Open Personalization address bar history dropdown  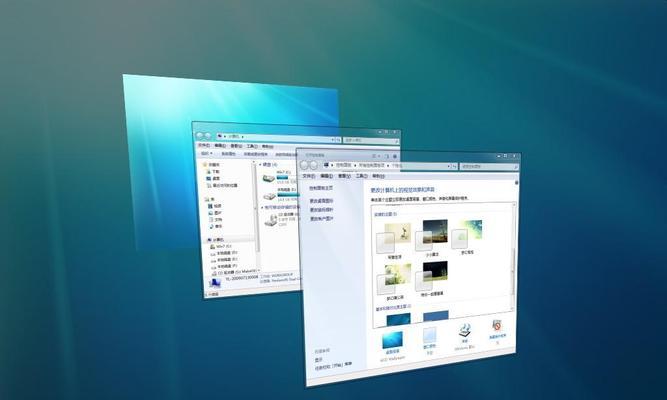tap(448, 166)
